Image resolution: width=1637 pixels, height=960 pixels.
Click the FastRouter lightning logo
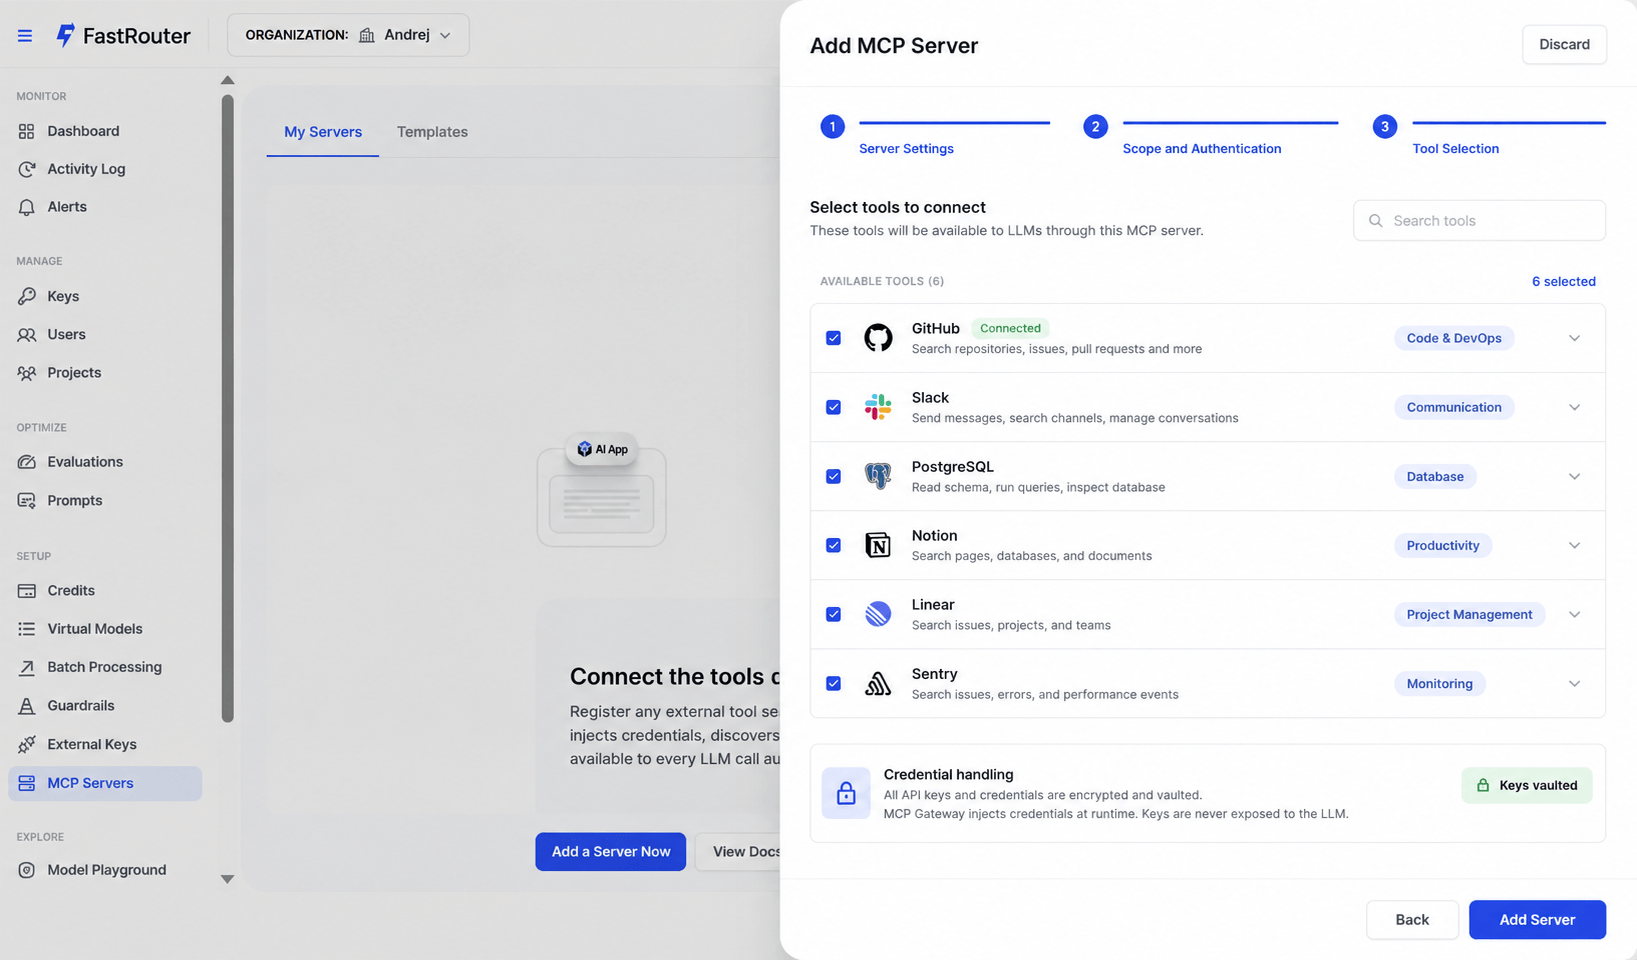click(65, 36)
